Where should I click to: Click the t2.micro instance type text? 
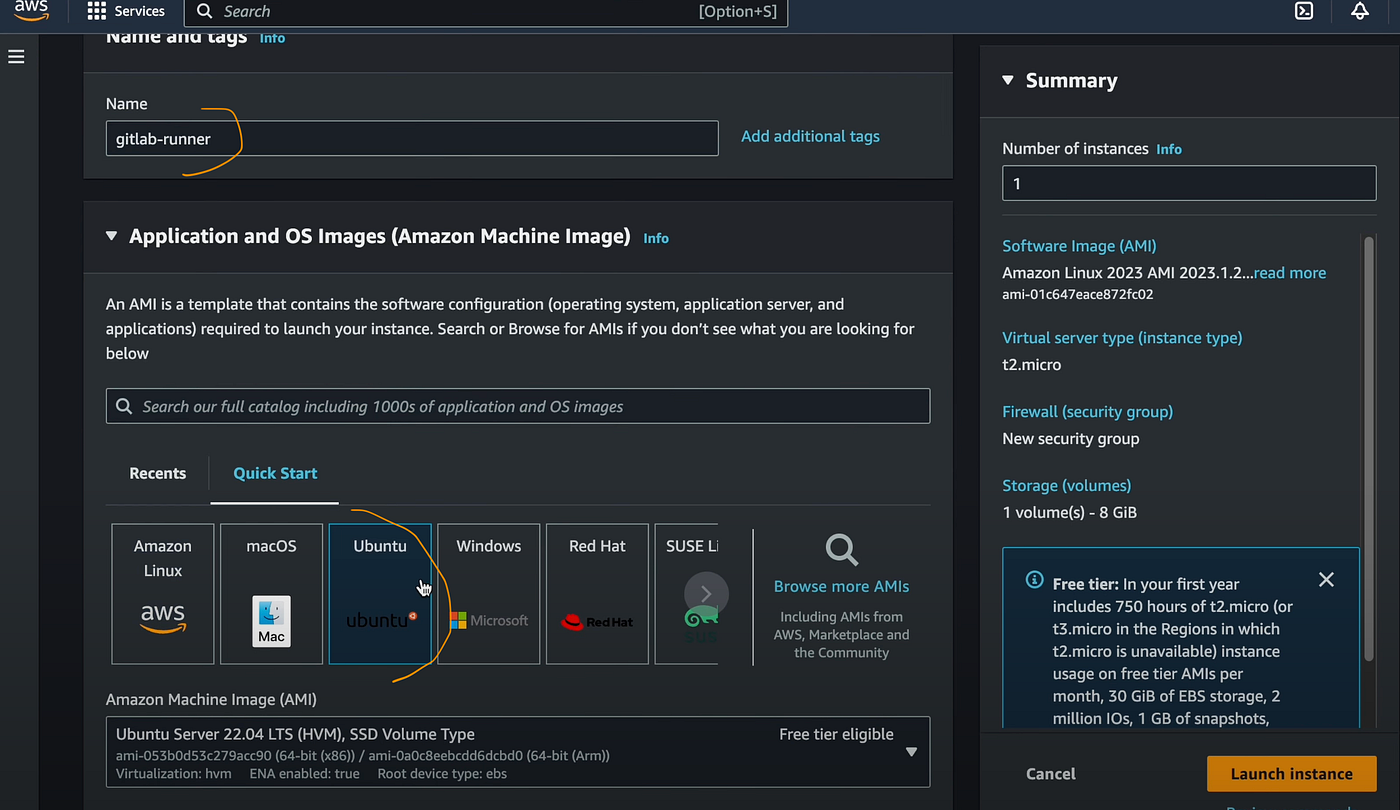click(1032, 364)
